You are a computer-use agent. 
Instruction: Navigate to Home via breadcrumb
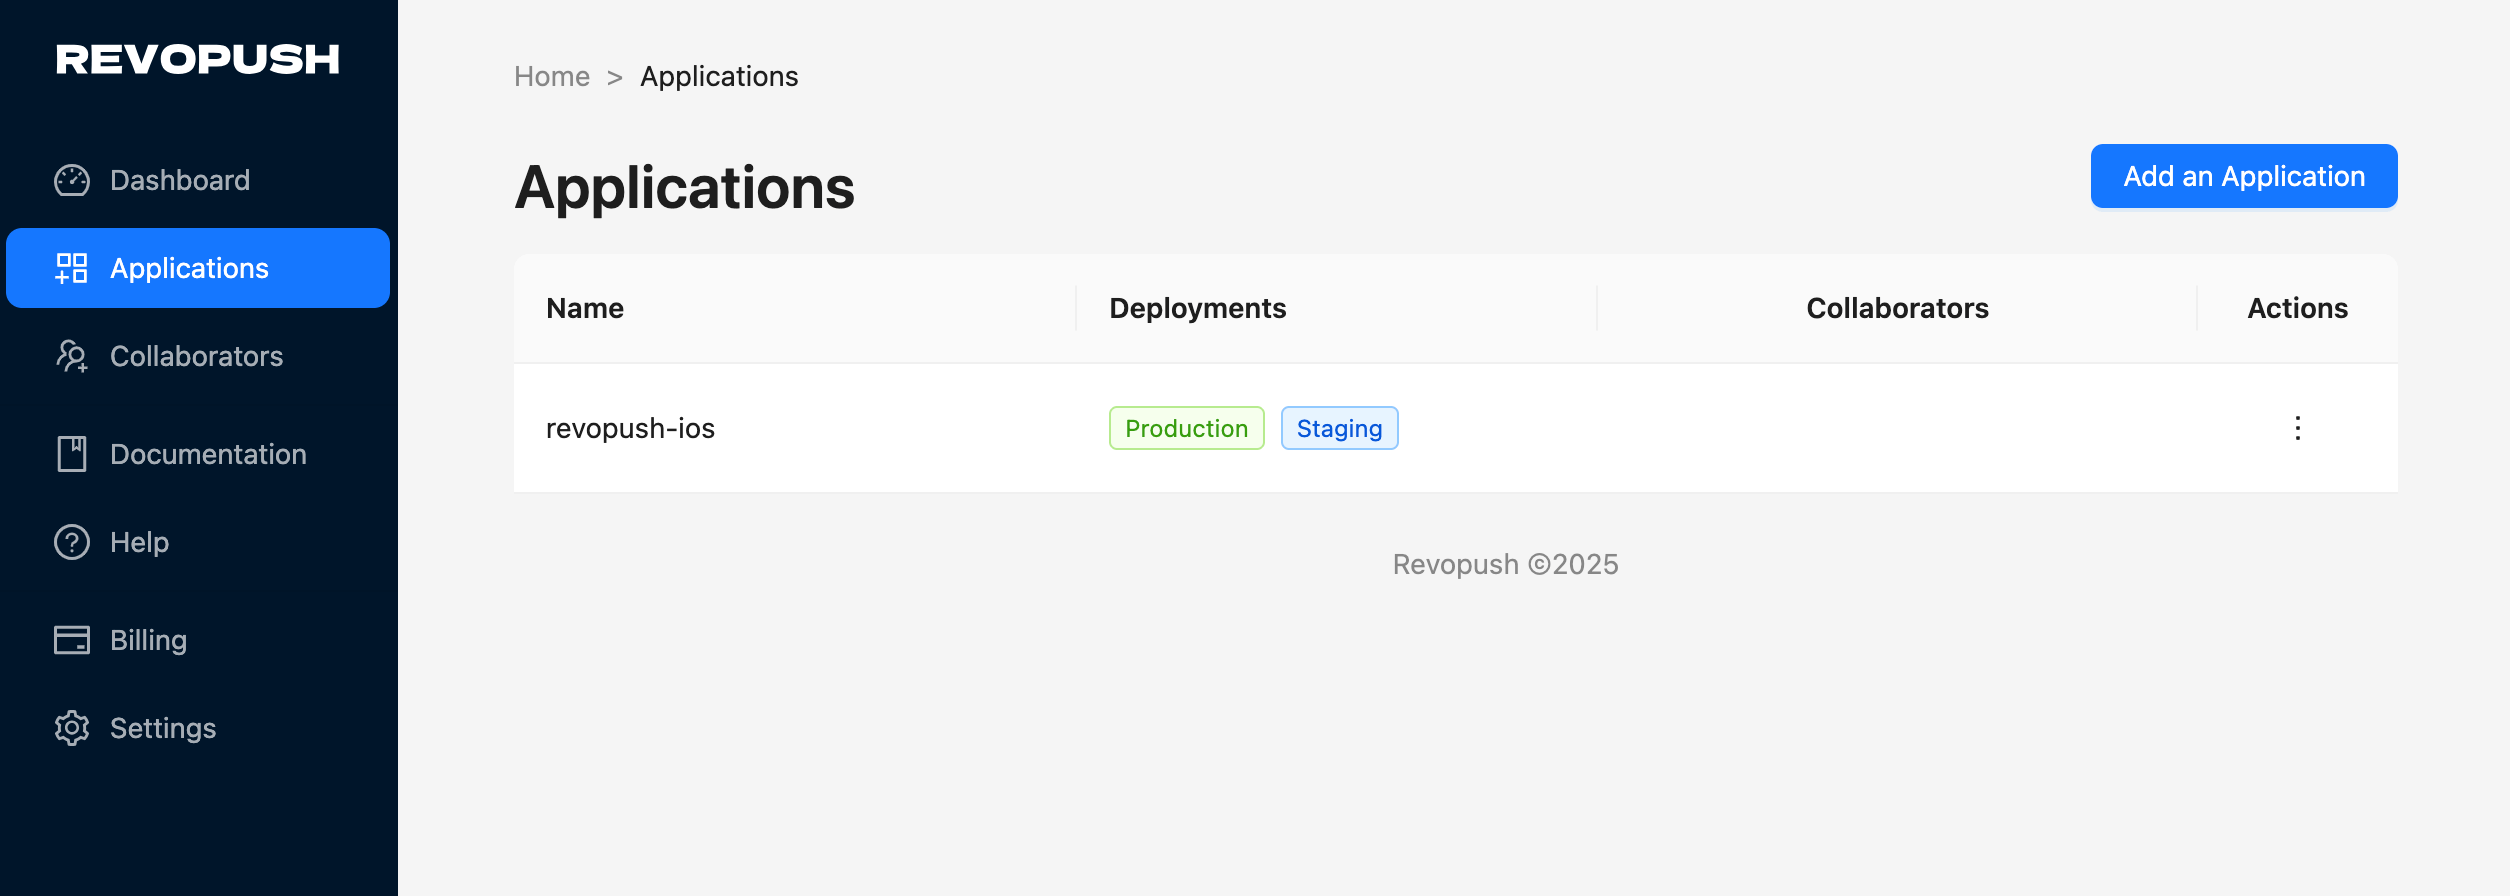[552, 76]
